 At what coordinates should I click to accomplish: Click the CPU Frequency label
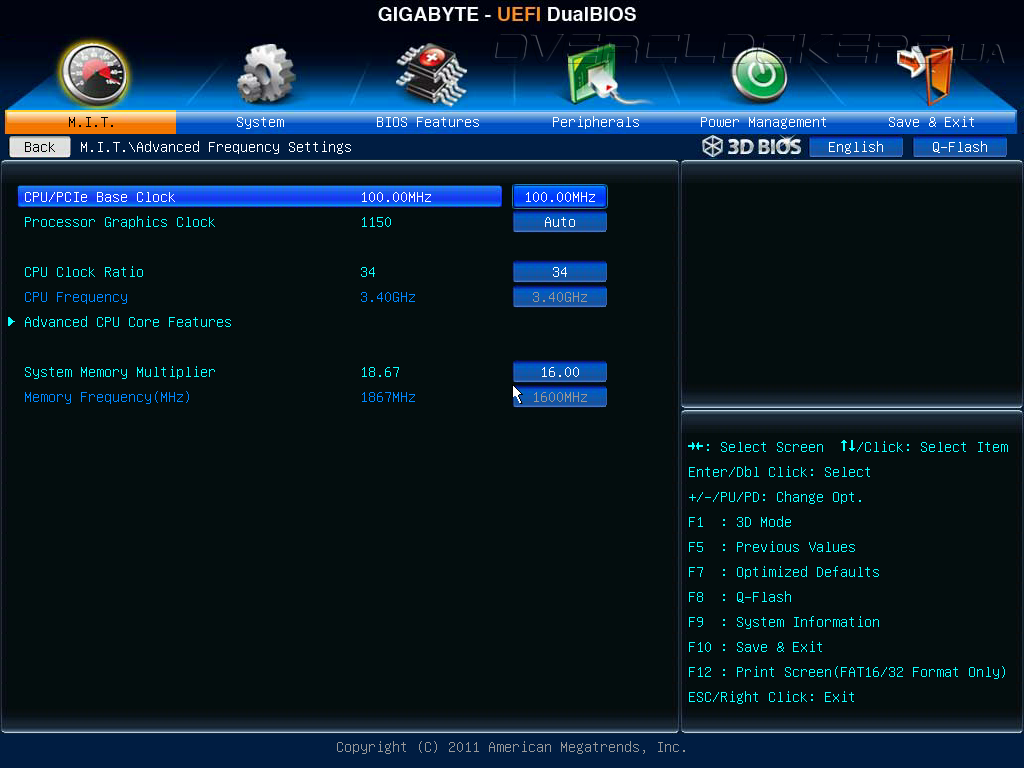point(76,297)
